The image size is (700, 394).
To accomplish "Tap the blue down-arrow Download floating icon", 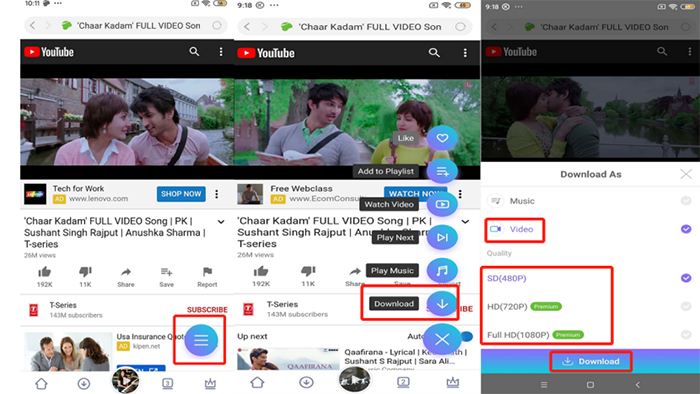I will (442, 303).
